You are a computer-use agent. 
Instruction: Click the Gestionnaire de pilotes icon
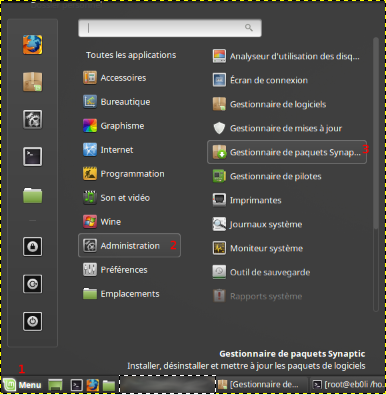tap(219, 176)
